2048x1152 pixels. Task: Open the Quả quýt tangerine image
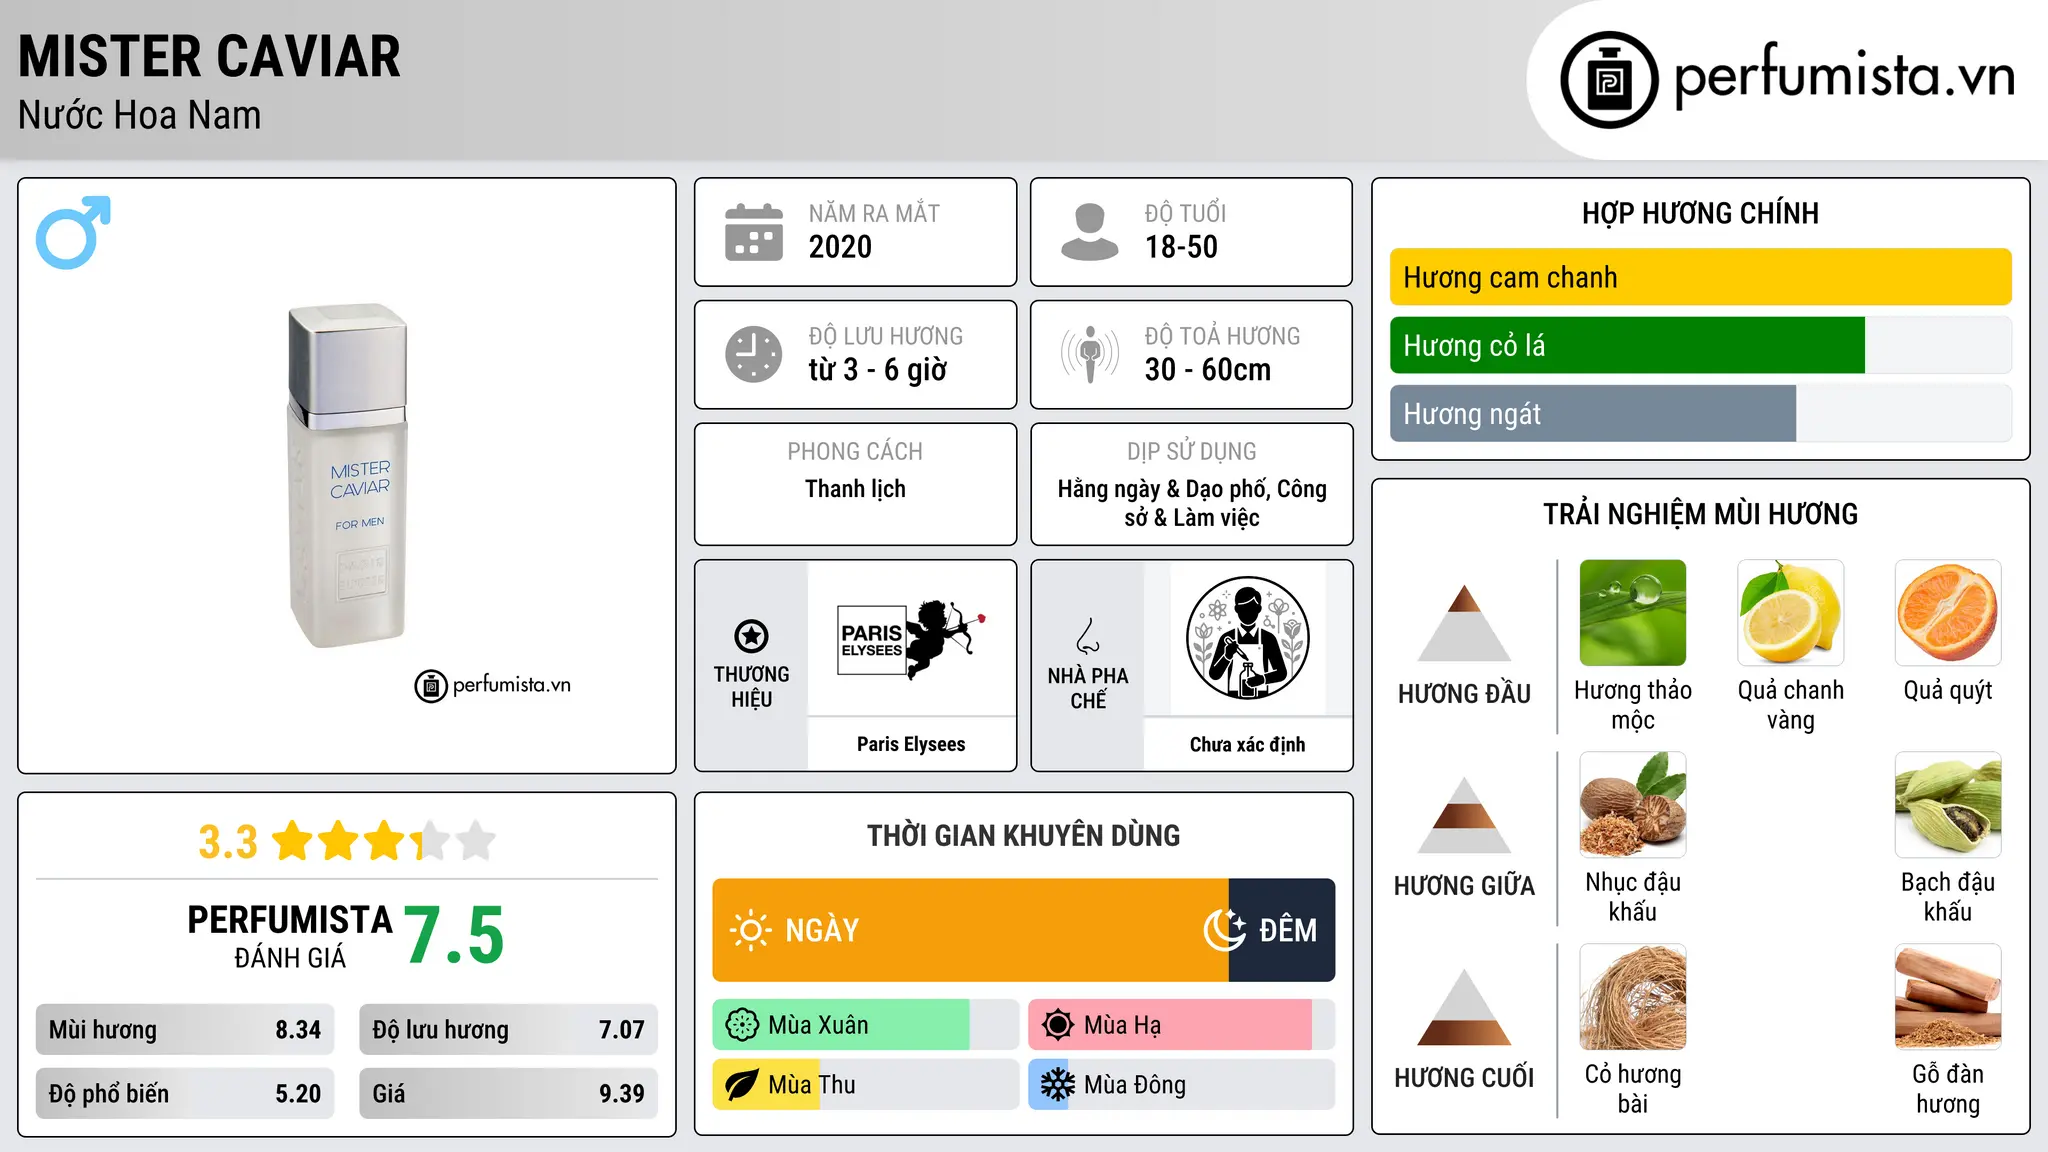tap(1948, 613)
